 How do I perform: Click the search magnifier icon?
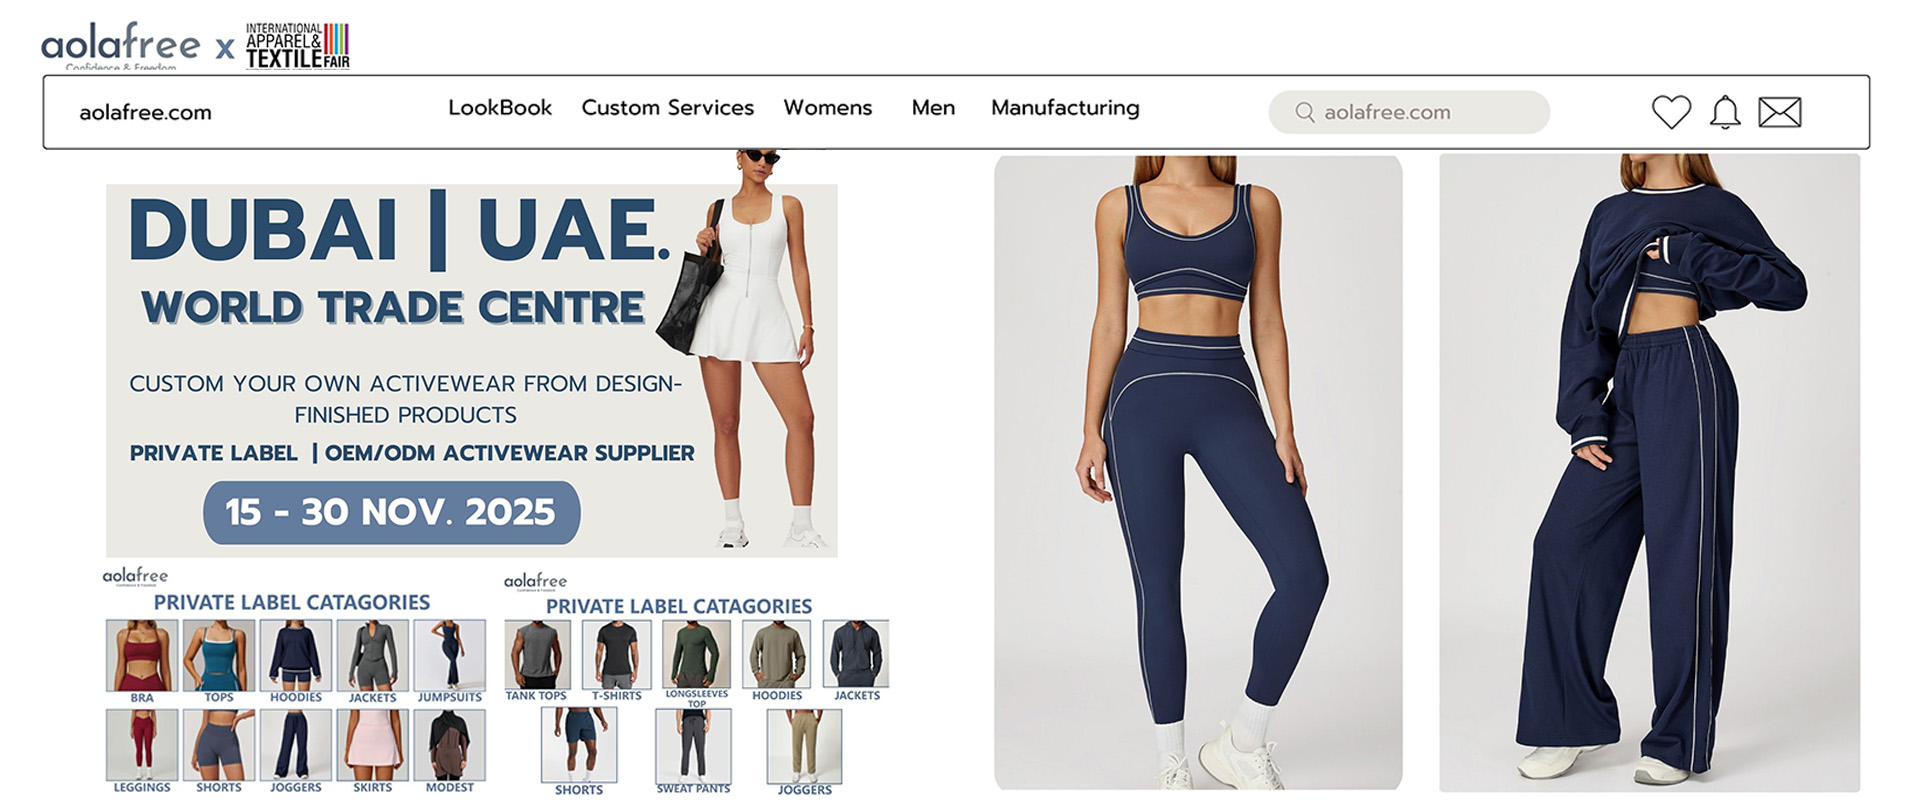tap(1305, 112)
